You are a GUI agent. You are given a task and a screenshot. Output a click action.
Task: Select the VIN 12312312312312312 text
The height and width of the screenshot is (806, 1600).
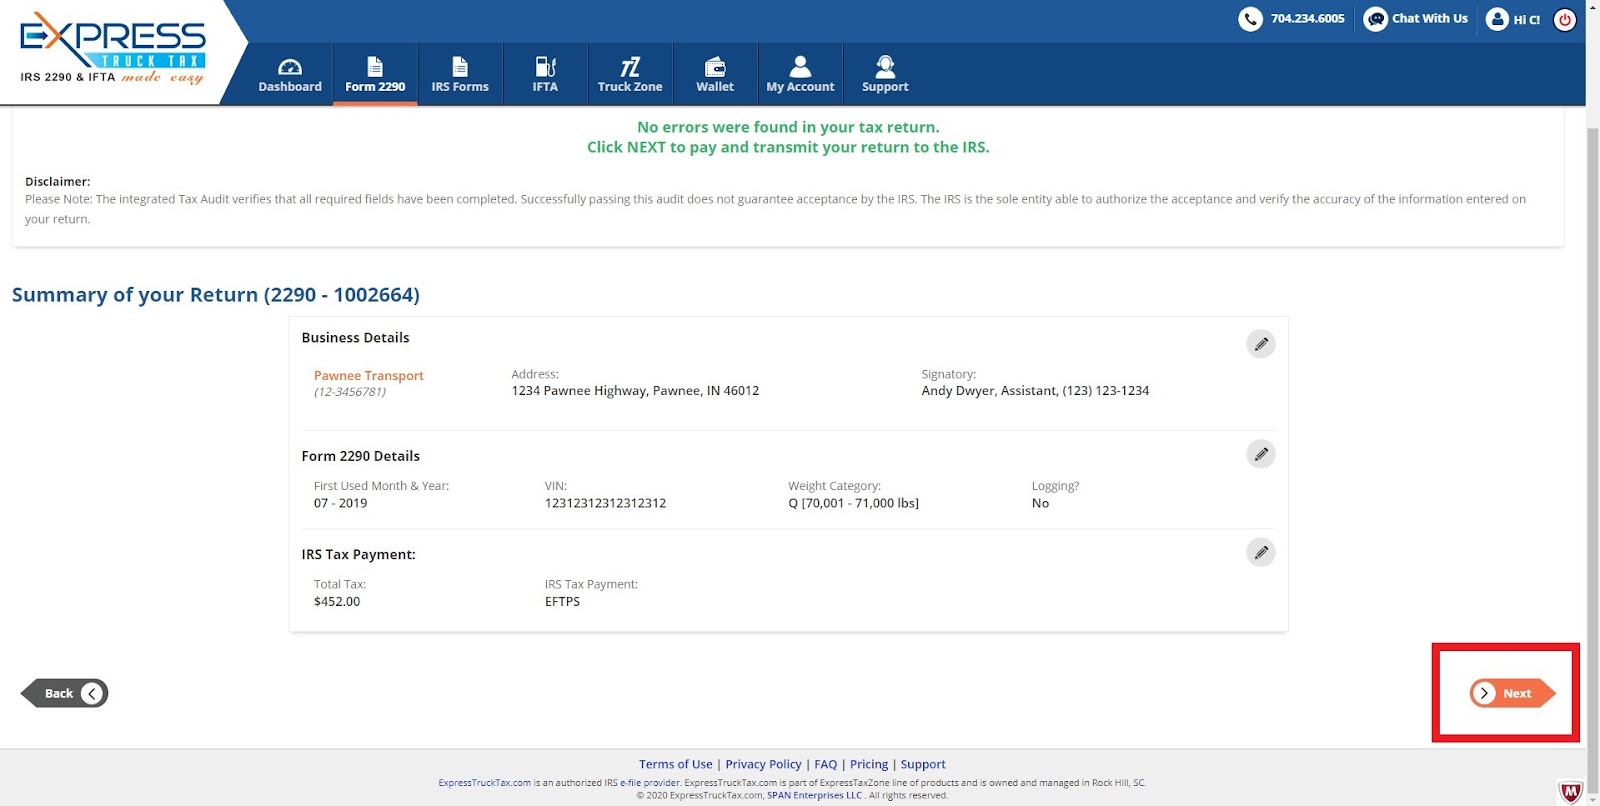[605, 503]
